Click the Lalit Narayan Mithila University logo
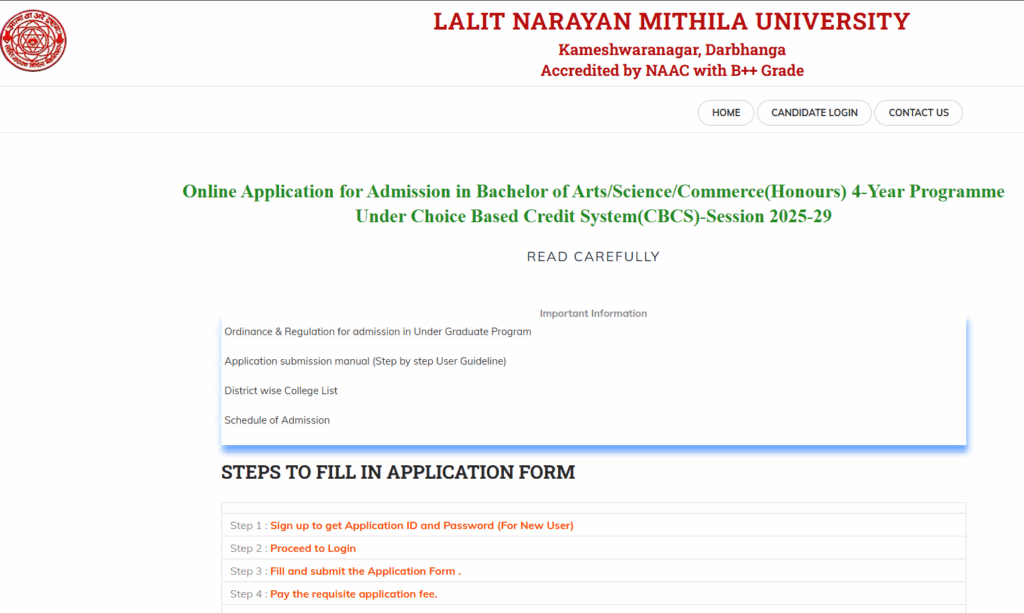Image resolution: width=1024 pixels, height=613 pixels. [35, 42]
